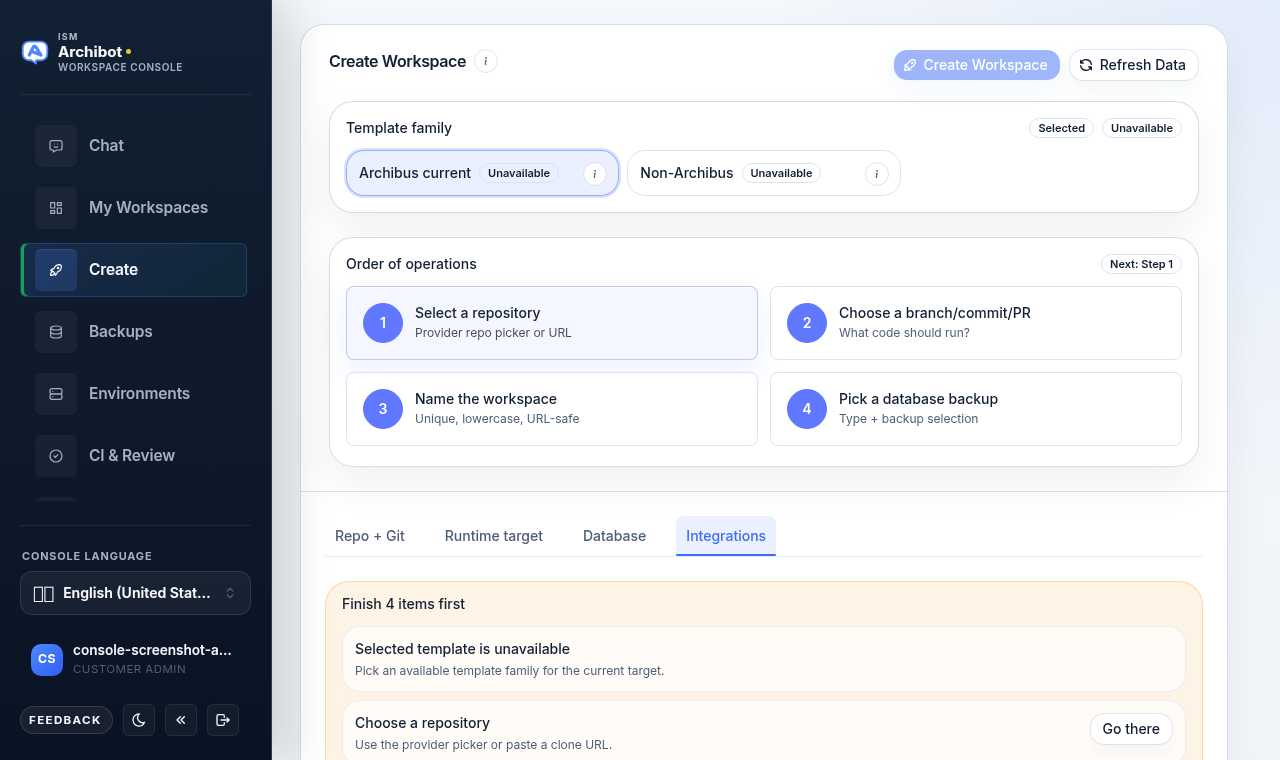
Task: Click the Create rocket icon in sidebar
Action: point(56,270)
